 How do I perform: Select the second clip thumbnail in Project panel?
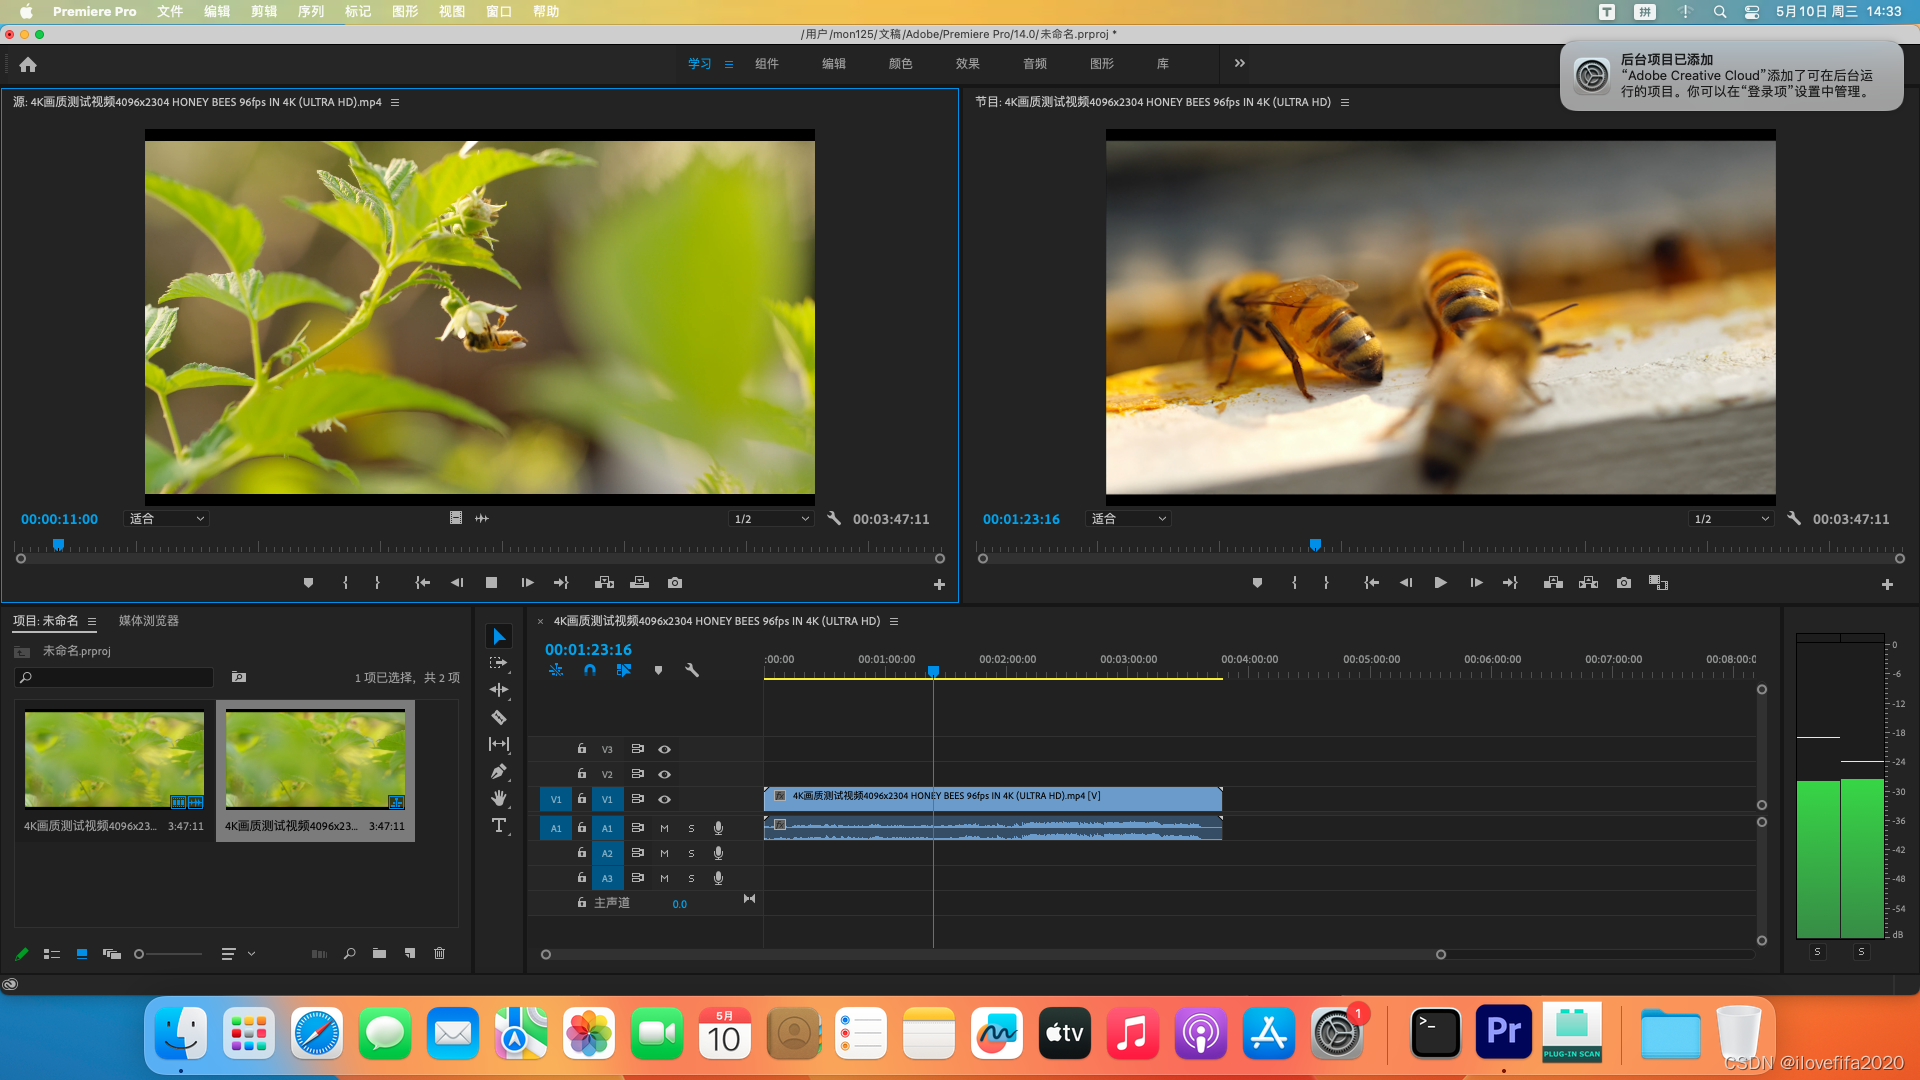[x=315, y=758]
